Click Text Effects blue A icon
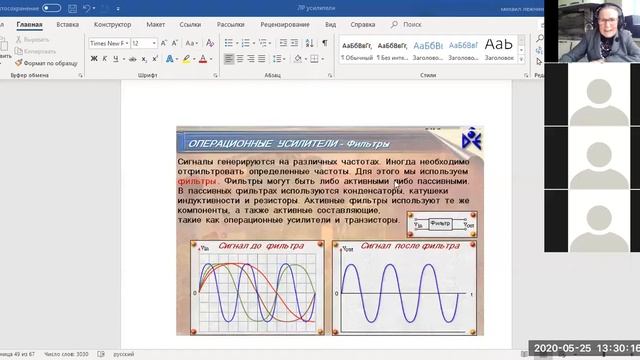The height and width of the screenshot is (360, 640). [169, 59]
